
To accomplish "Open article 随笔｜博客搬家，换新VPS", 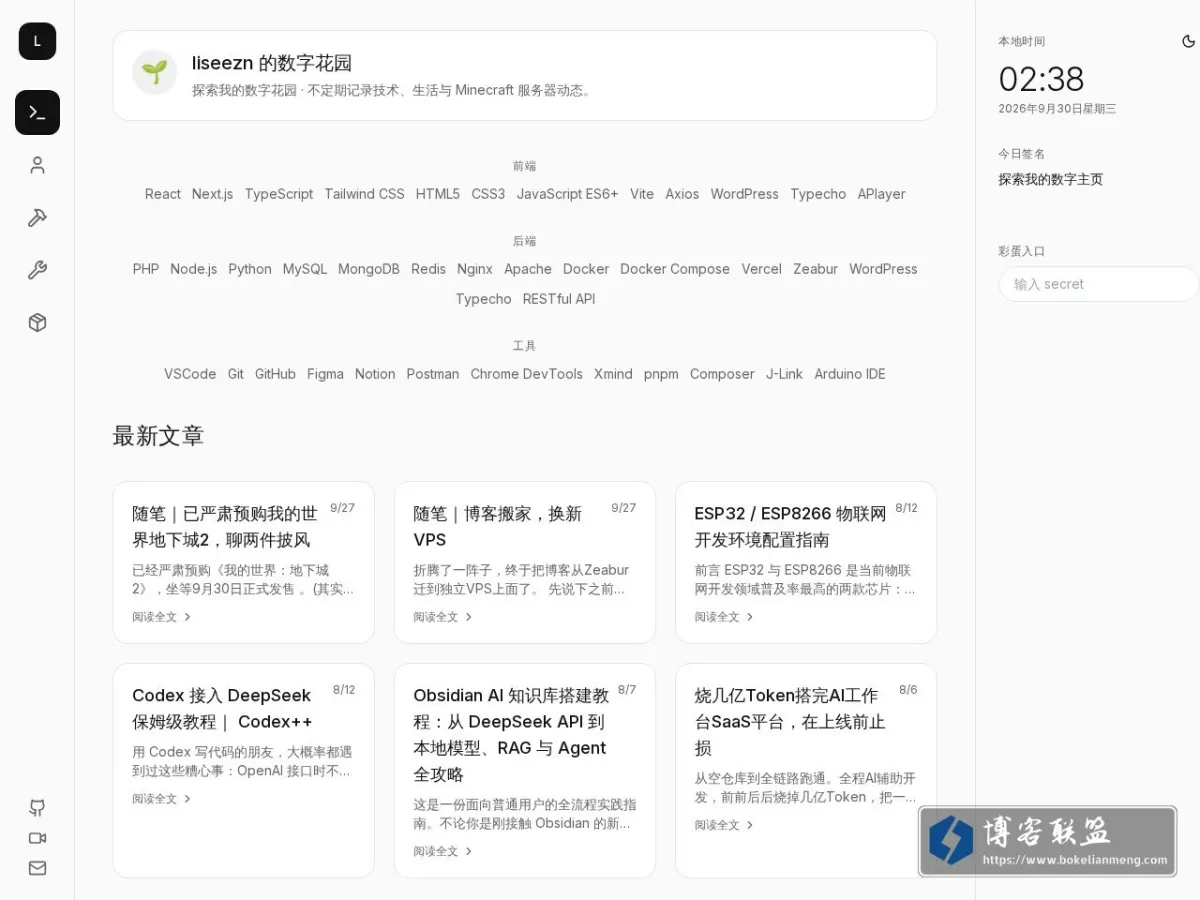I will tap(498, 526).
